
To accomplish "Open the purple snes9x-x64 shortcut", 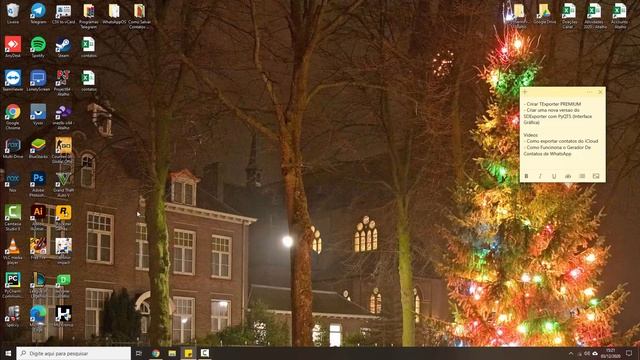I will coord(63,116).
